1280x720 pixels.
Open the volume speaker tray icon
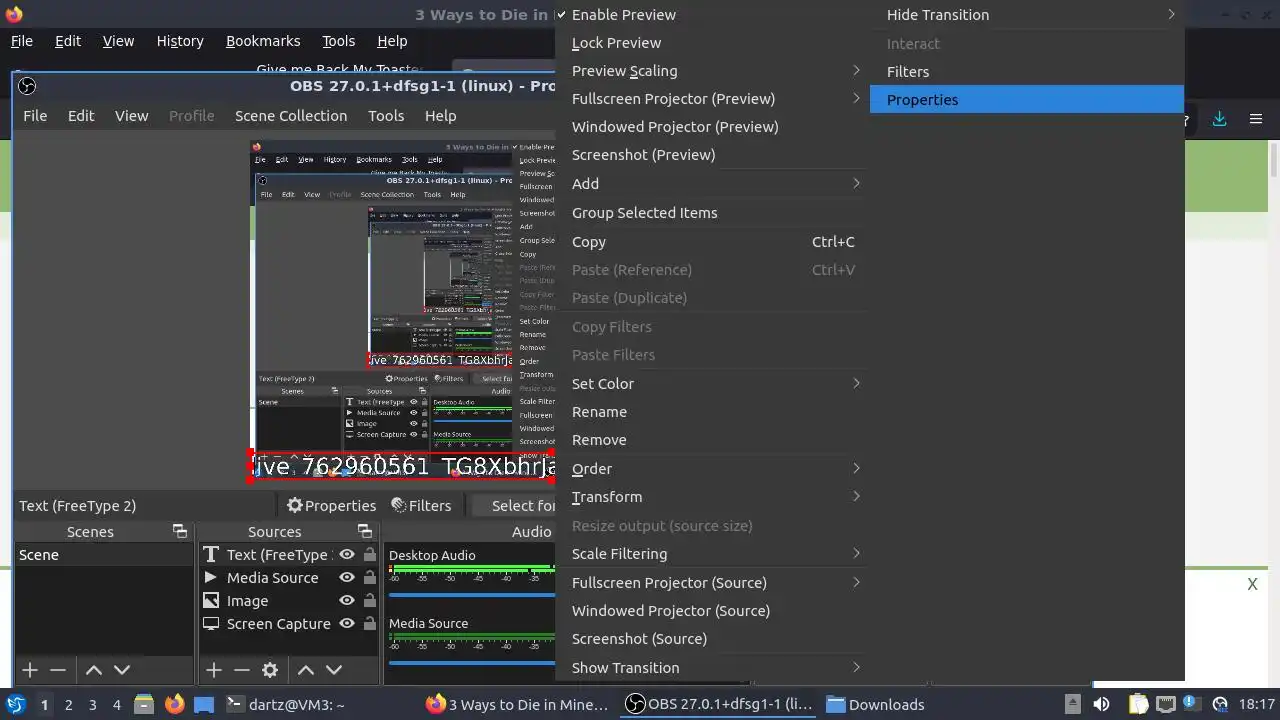coord(1101,704)
